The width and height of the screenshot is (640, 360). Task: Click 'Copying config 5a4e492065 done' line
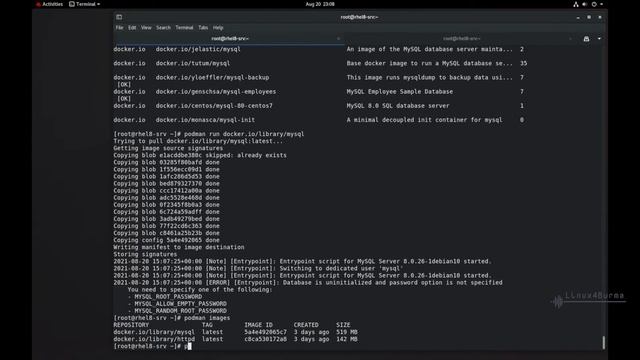coord(167,240)
